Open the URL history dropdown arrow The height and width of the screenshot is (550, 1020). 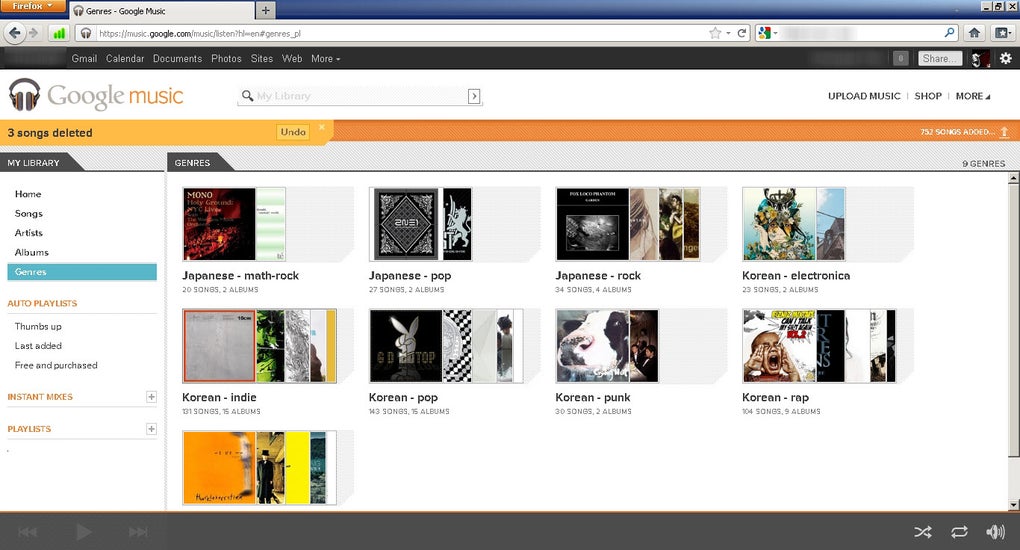(x=728, y=33)
